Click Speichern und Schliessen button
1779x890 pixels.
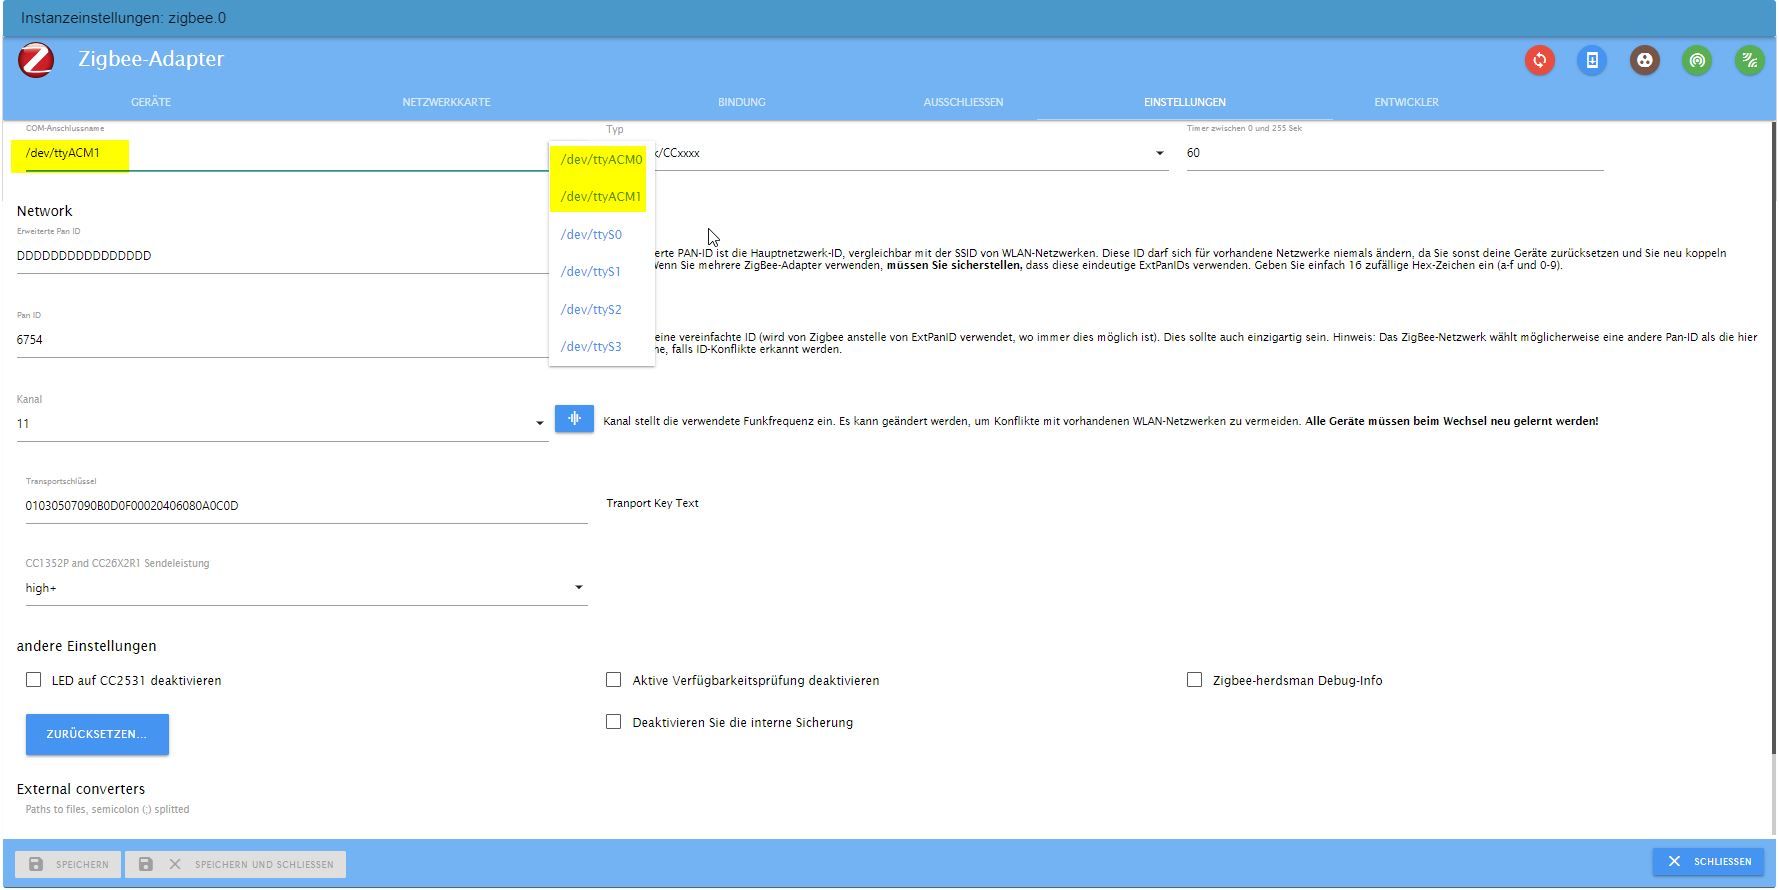236,864
